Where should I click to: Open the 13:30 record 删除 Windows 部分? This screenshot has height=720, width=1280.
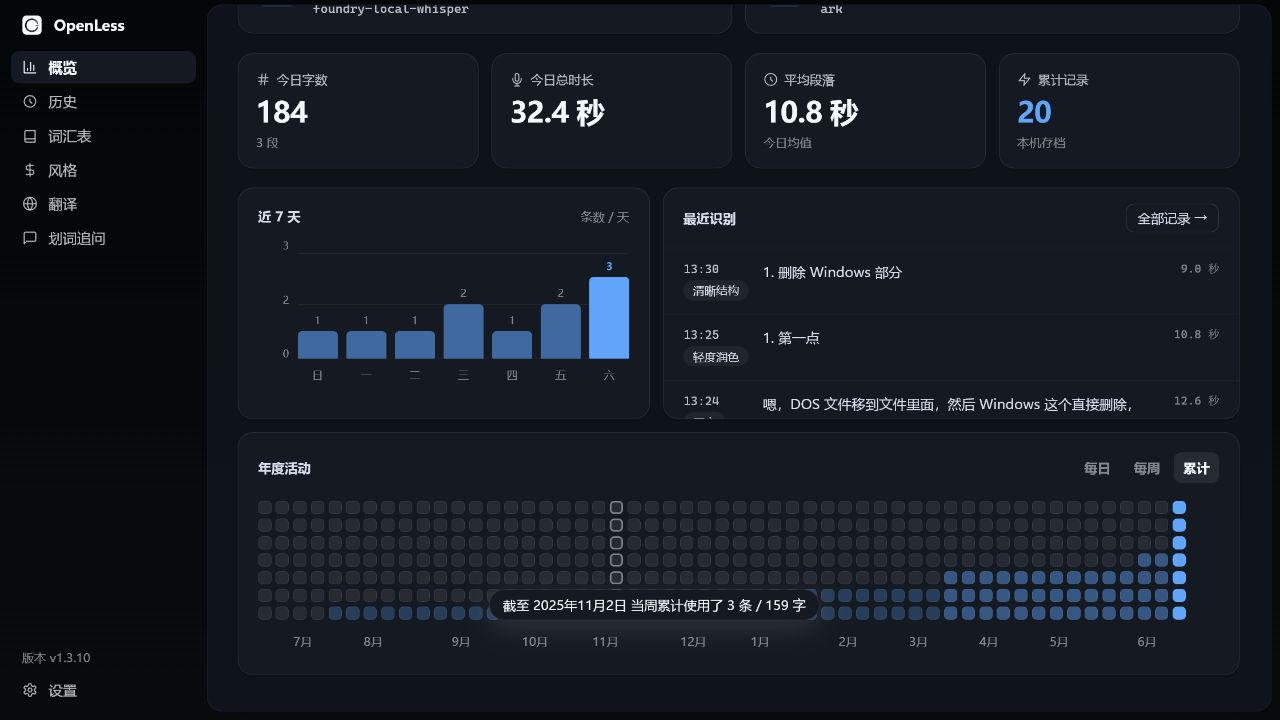click(951, 281)
